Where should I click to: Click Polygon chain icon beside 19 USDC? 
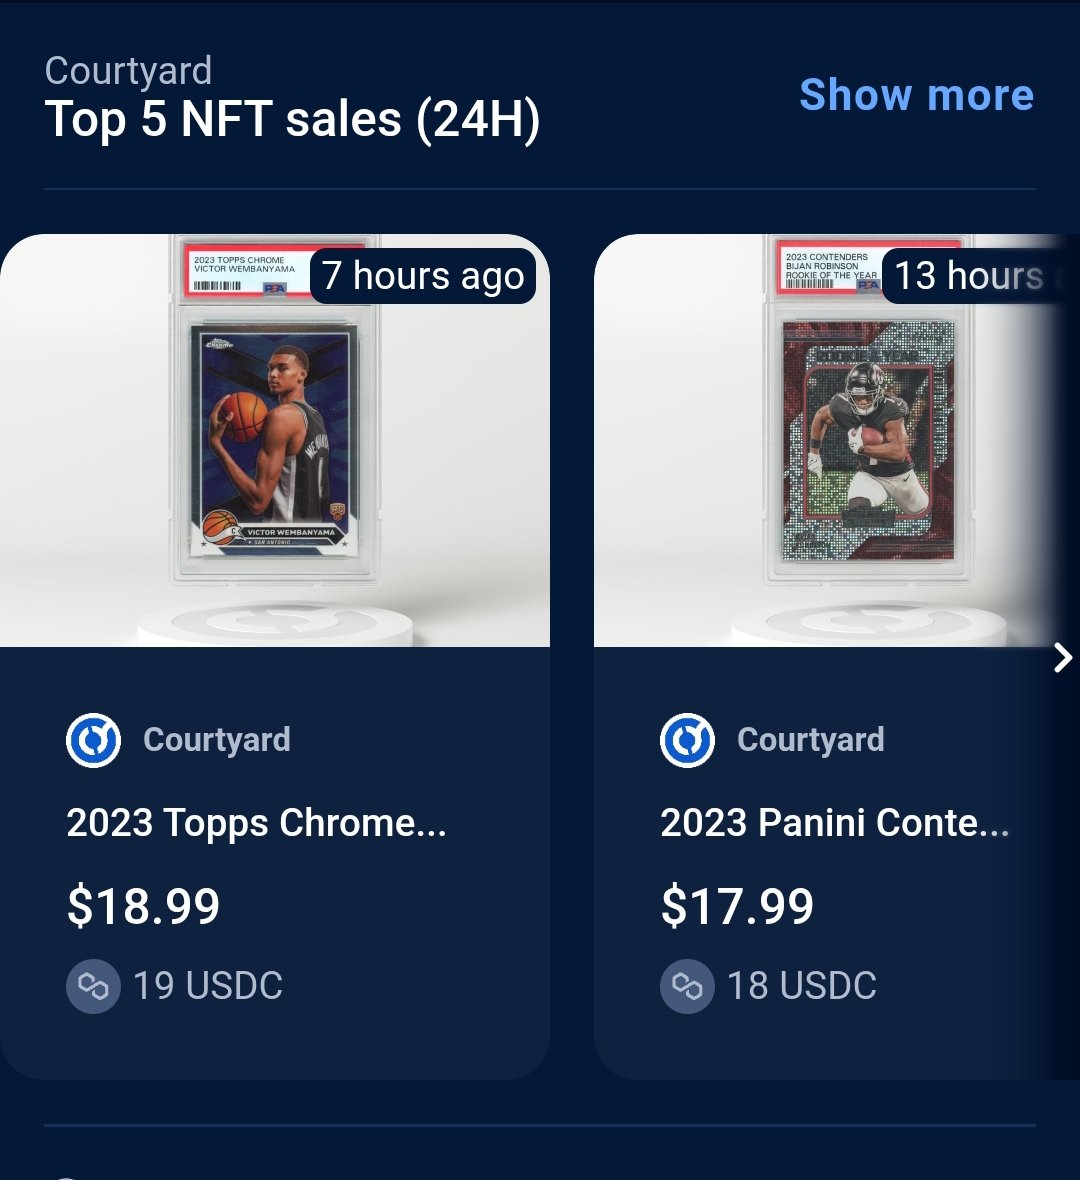[x=93, y=986]
